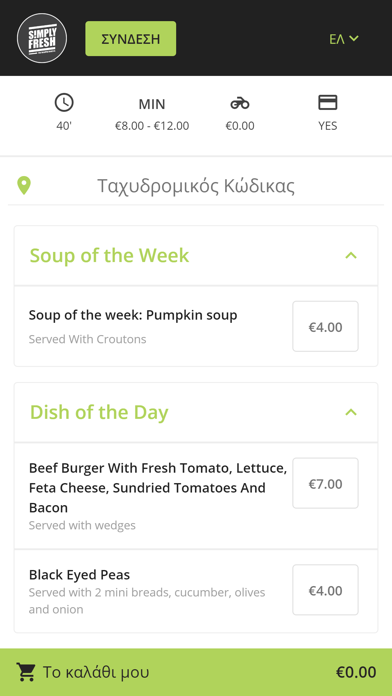Click the ΣΥΝΔΕΣΗ login button
Viewport: 392px width, 696px height.
point(131,39)
